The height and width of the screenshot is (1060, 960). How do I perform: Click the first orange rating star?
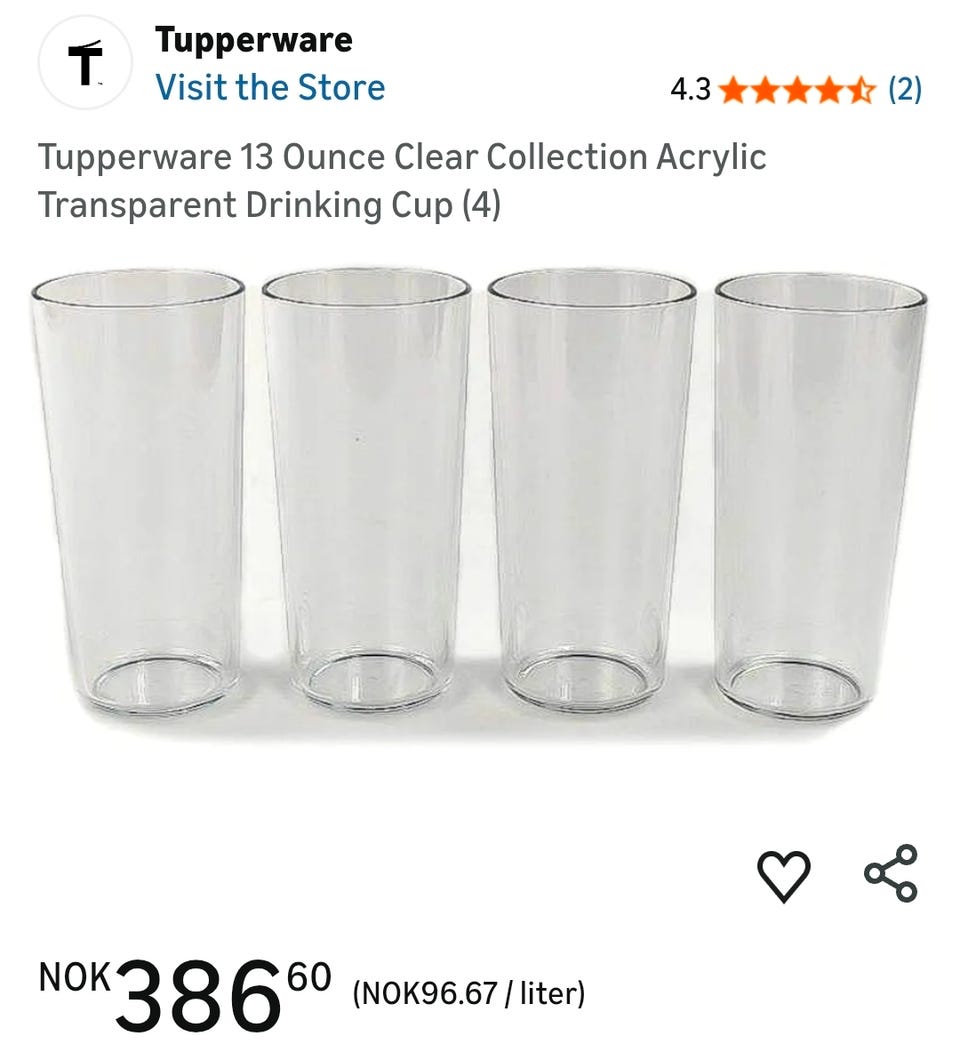pyautogui.click(x=732, y=90)
